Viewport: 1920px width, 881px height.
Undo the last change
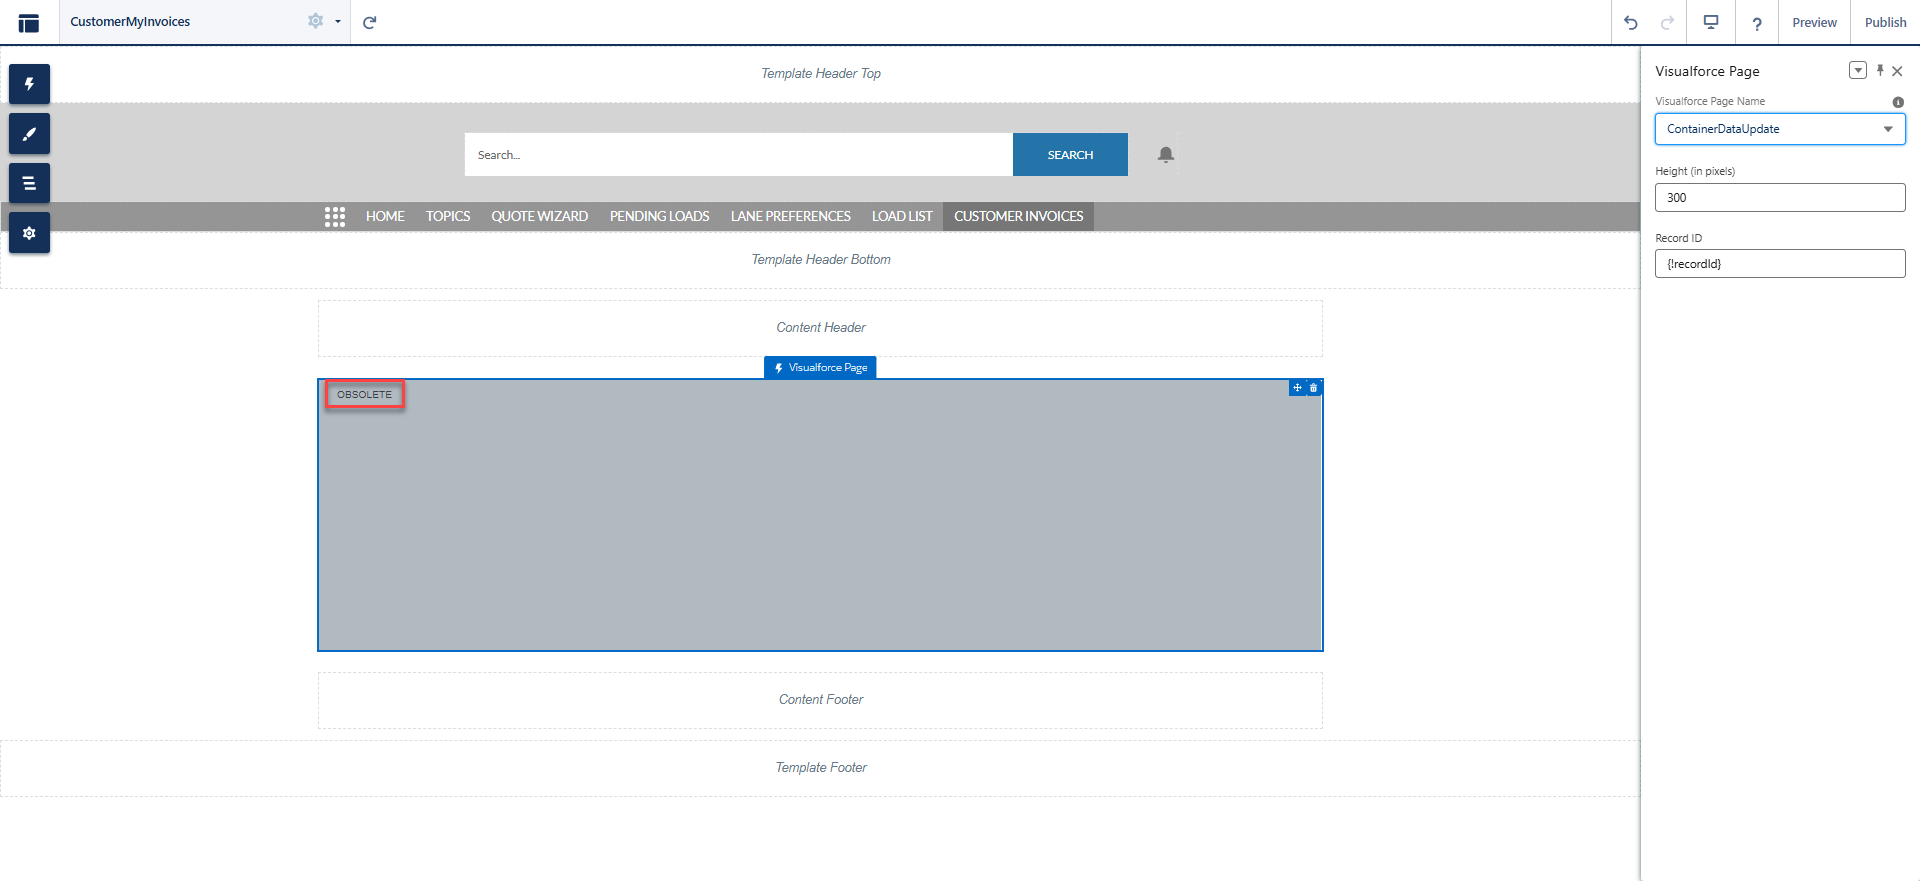tap(1631, 22)
